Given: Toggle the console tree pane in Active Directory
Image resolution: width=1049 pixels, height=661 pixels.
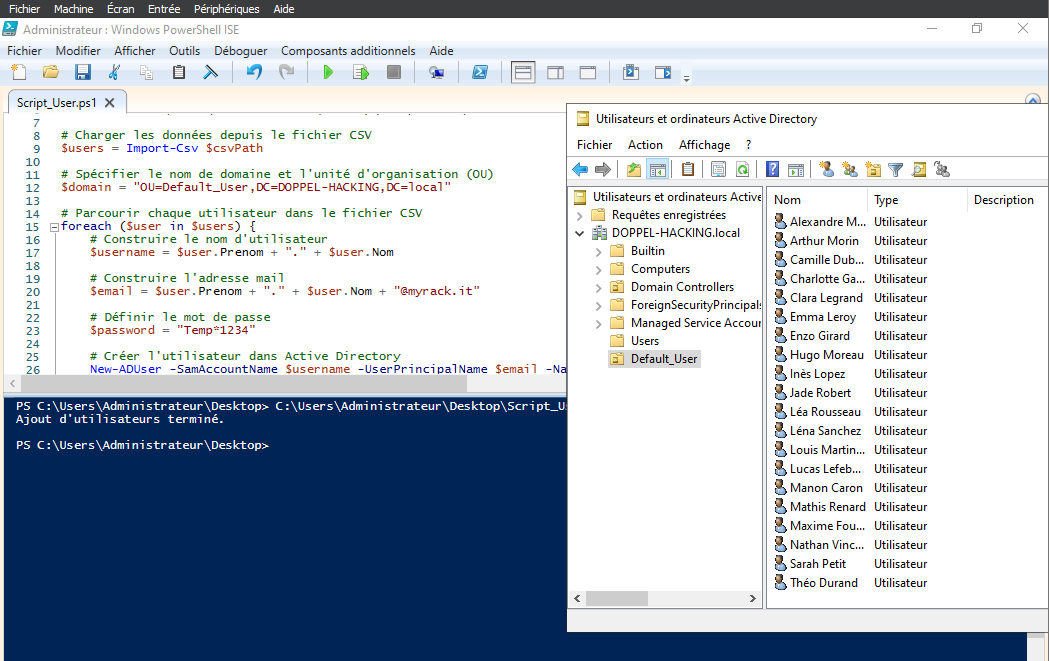Looking at the screenshot, I should [x=658, y=170].
